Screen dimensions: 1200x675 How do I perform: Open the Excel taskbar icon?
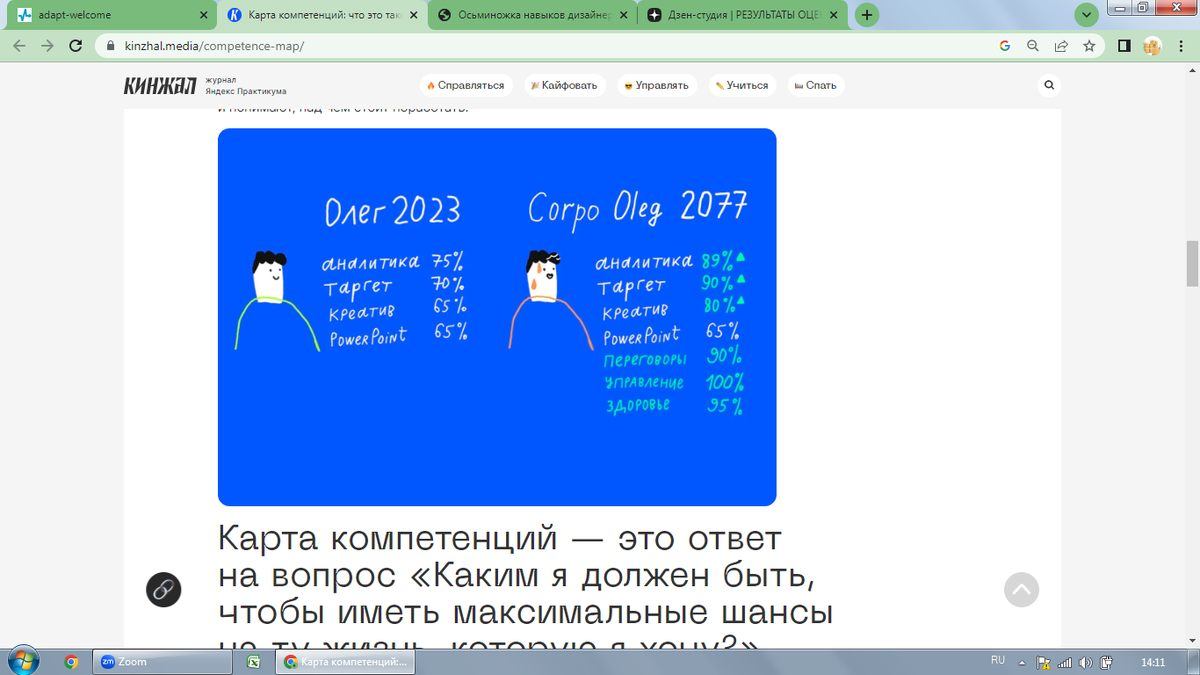(x=254, y=662)
